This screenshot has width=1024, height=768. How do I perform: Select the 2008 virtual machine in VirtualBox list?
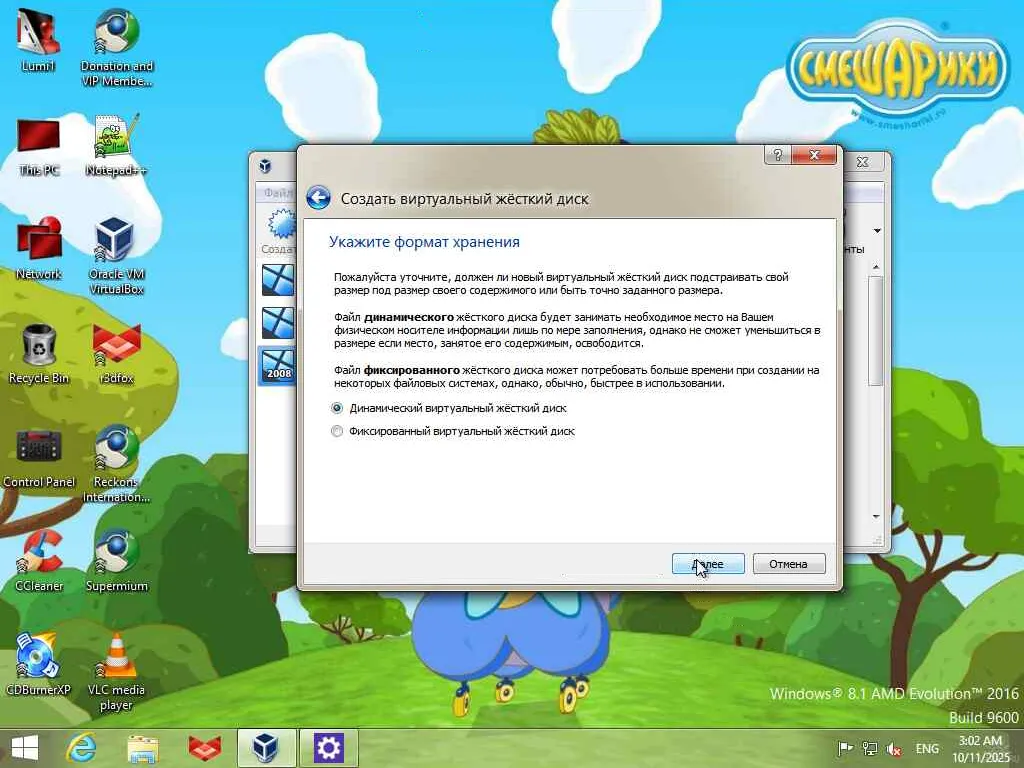pyautogui.click(x=278, y=365)
